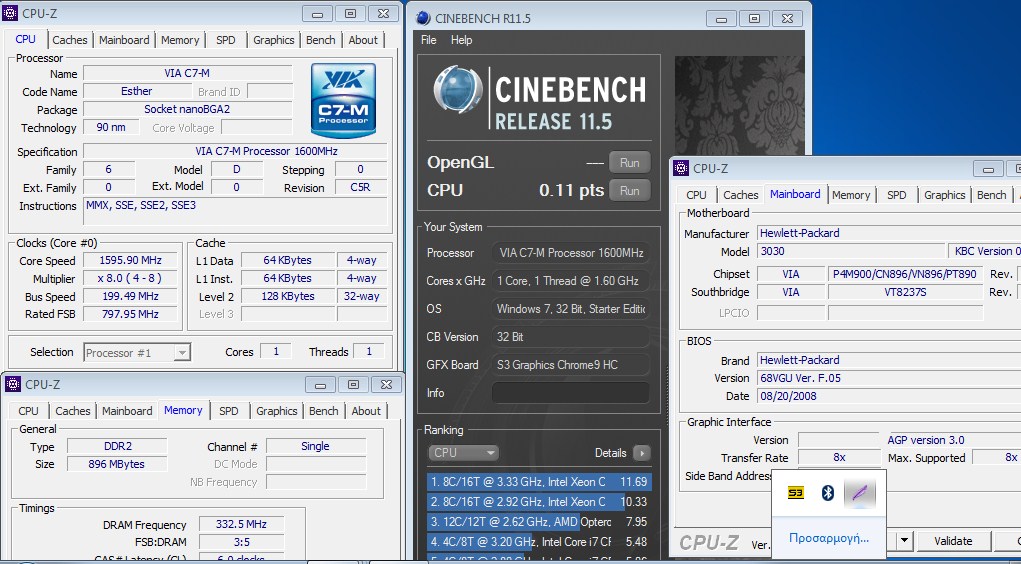This screenshot has width=1021, height=564.
Task: Open the Cinebench File menu
Action: [x=428, y=40]
